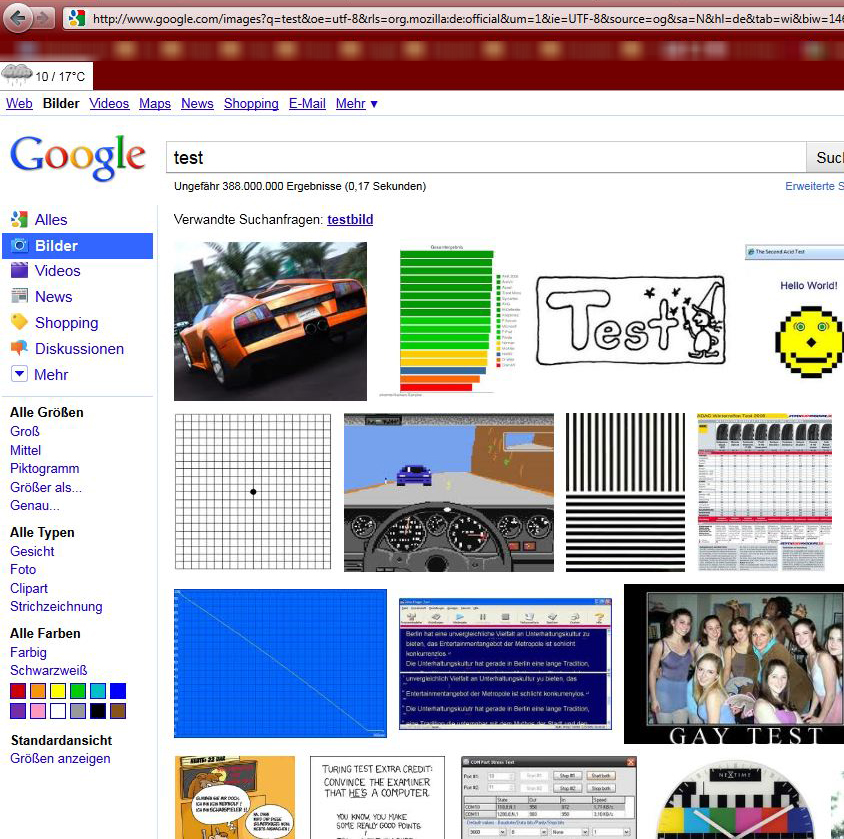The image size is (844, 839).
Task: Open the hand-drawn Test wizard image
Action: [630, 321]
